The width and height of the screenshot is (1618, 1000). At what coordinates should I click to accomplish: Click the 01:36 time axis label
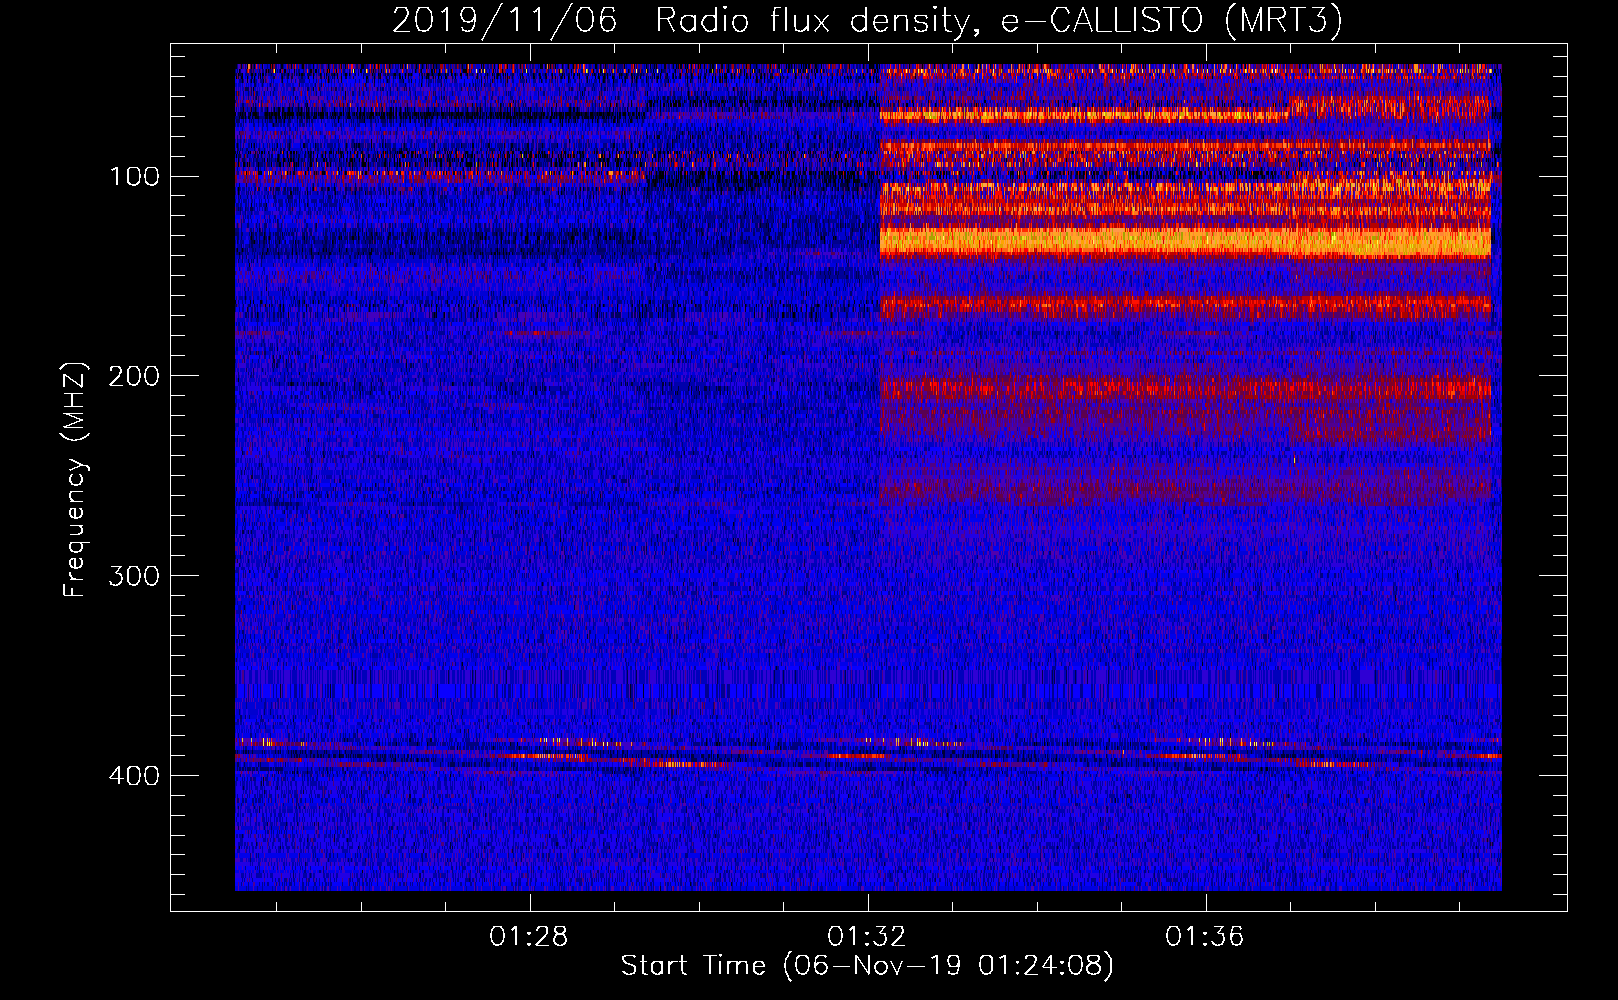pos(1204,936)
